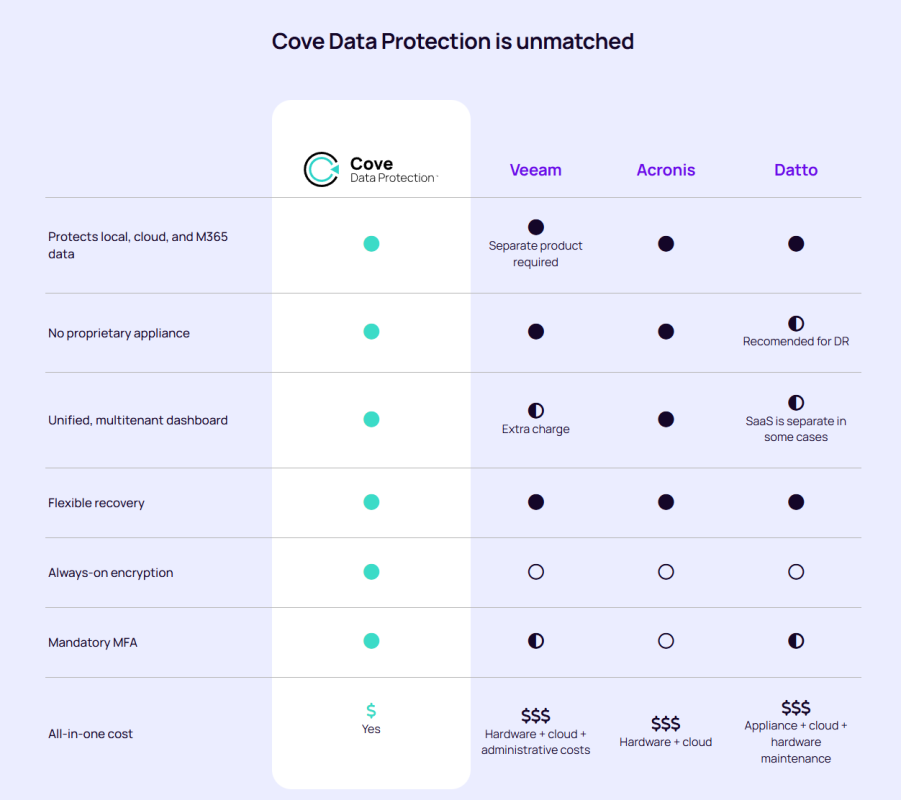Click Cove's teal dot for Mandatory MFA

point(371,641)
